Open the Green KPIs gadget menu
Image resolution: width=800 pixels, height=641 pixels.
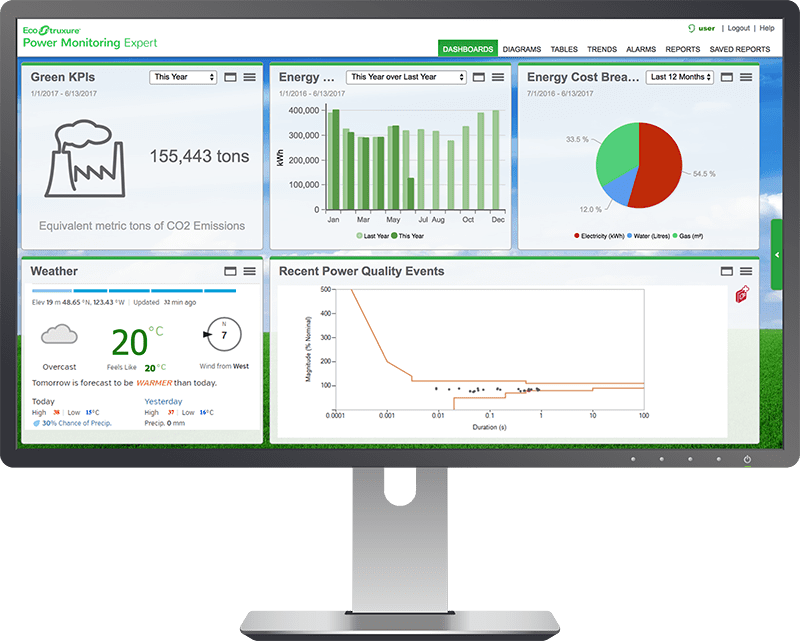[x=250, y=77]
